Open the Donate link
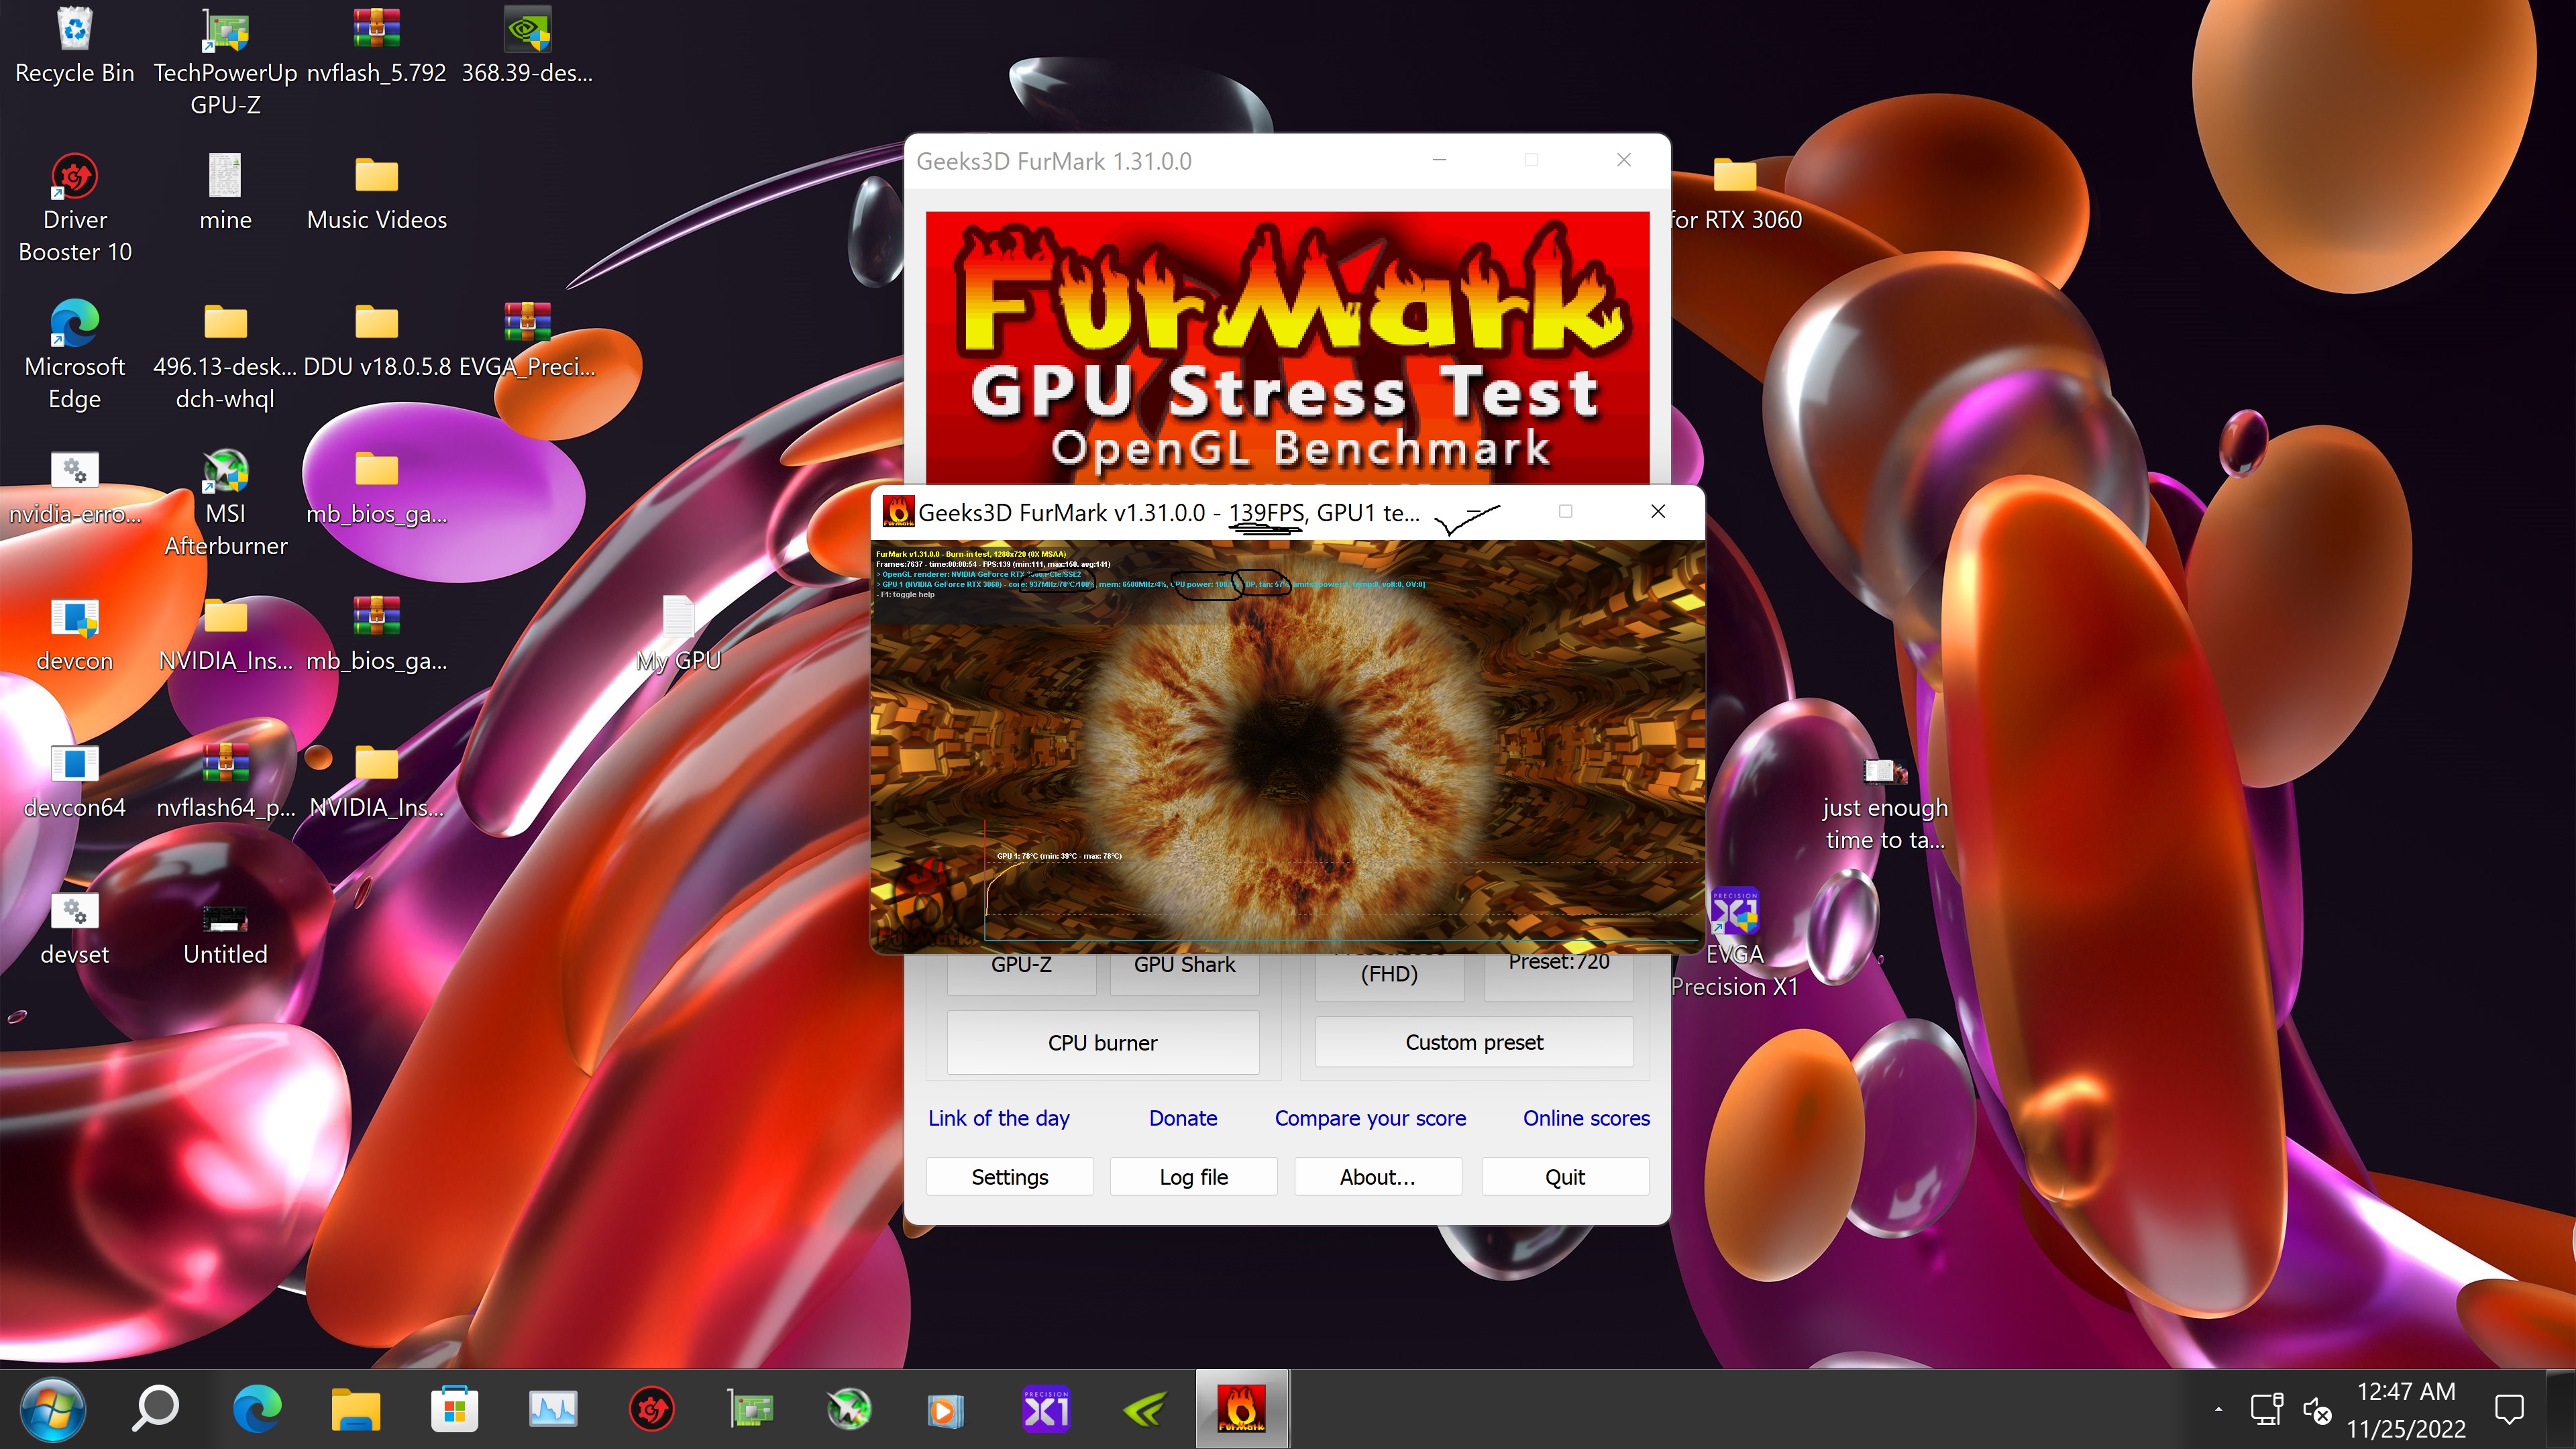Image resolution: width=2576 pixels, height=1449 pixels. tap(1183, 1118)
